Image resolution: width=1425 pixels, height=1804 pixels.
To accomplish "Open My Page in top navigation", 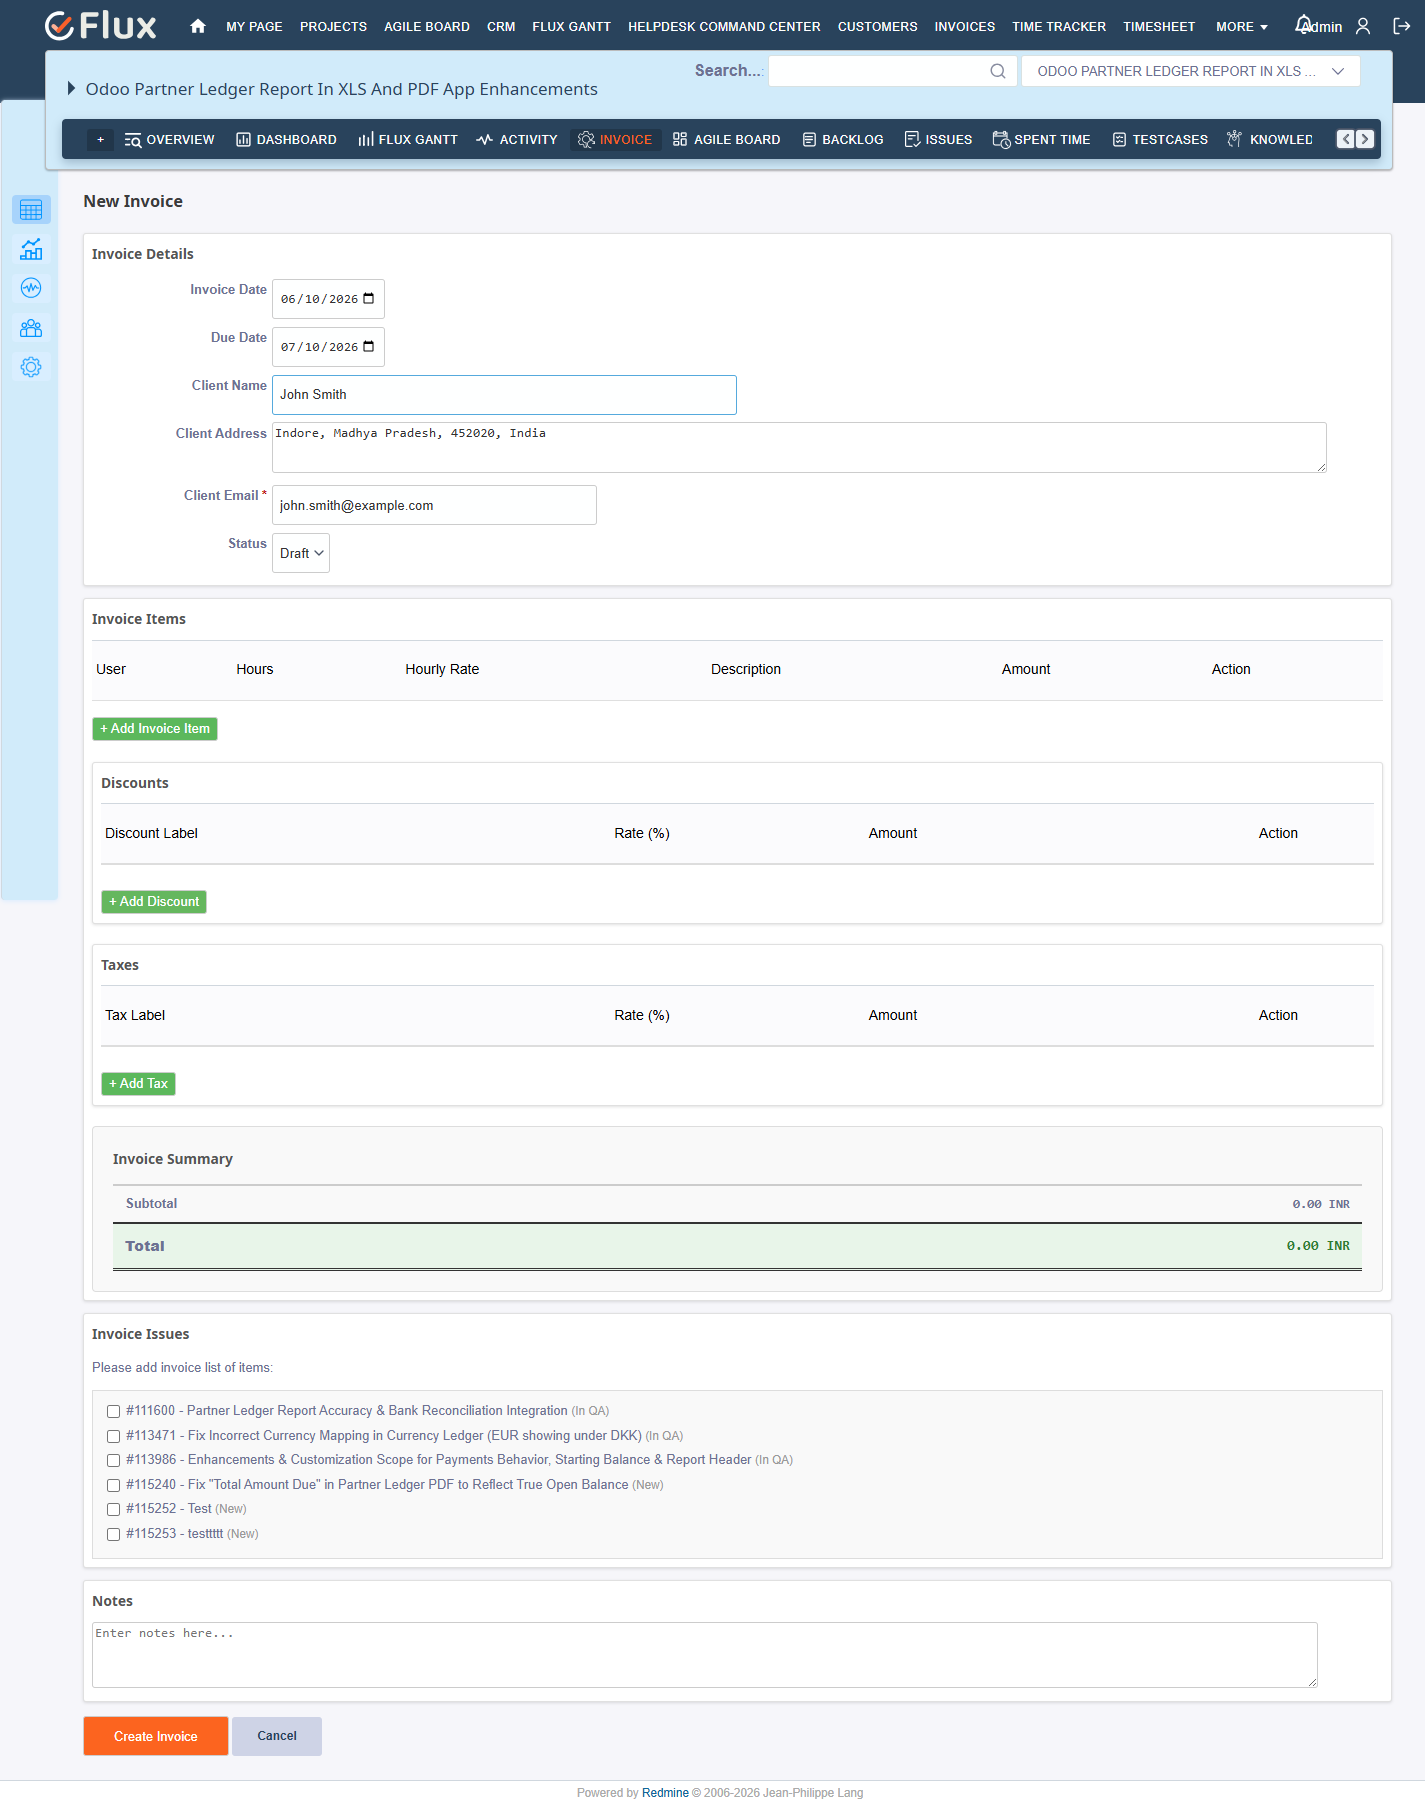I will tap(254, 27).
